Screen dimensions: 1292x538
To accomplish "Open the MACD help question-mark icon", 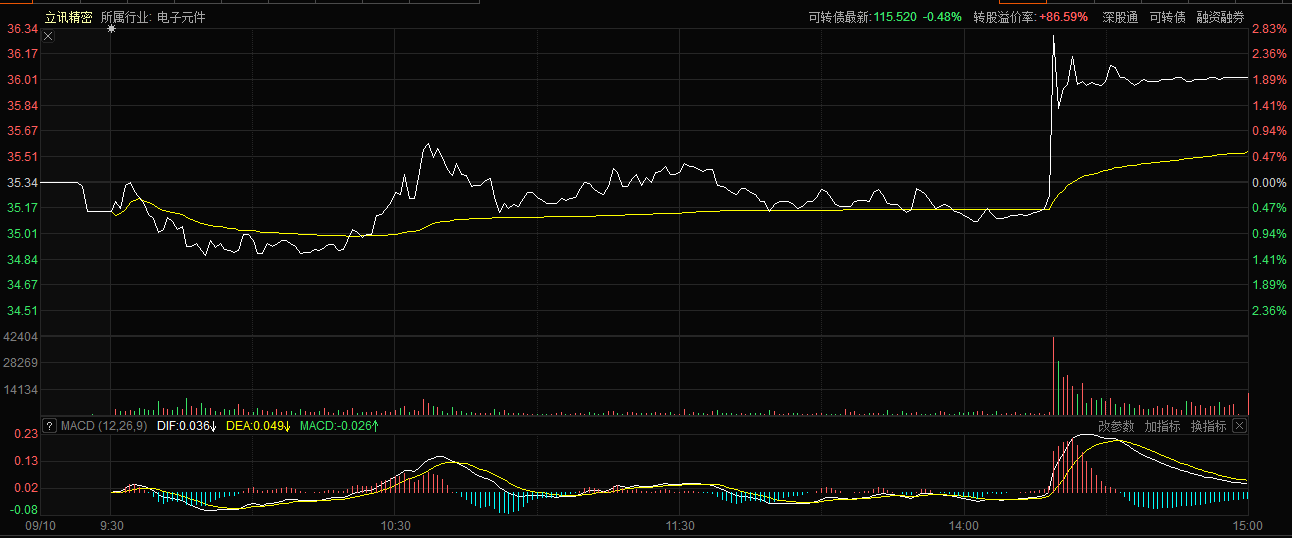I will pyautogui.click(x=48, y=426).
